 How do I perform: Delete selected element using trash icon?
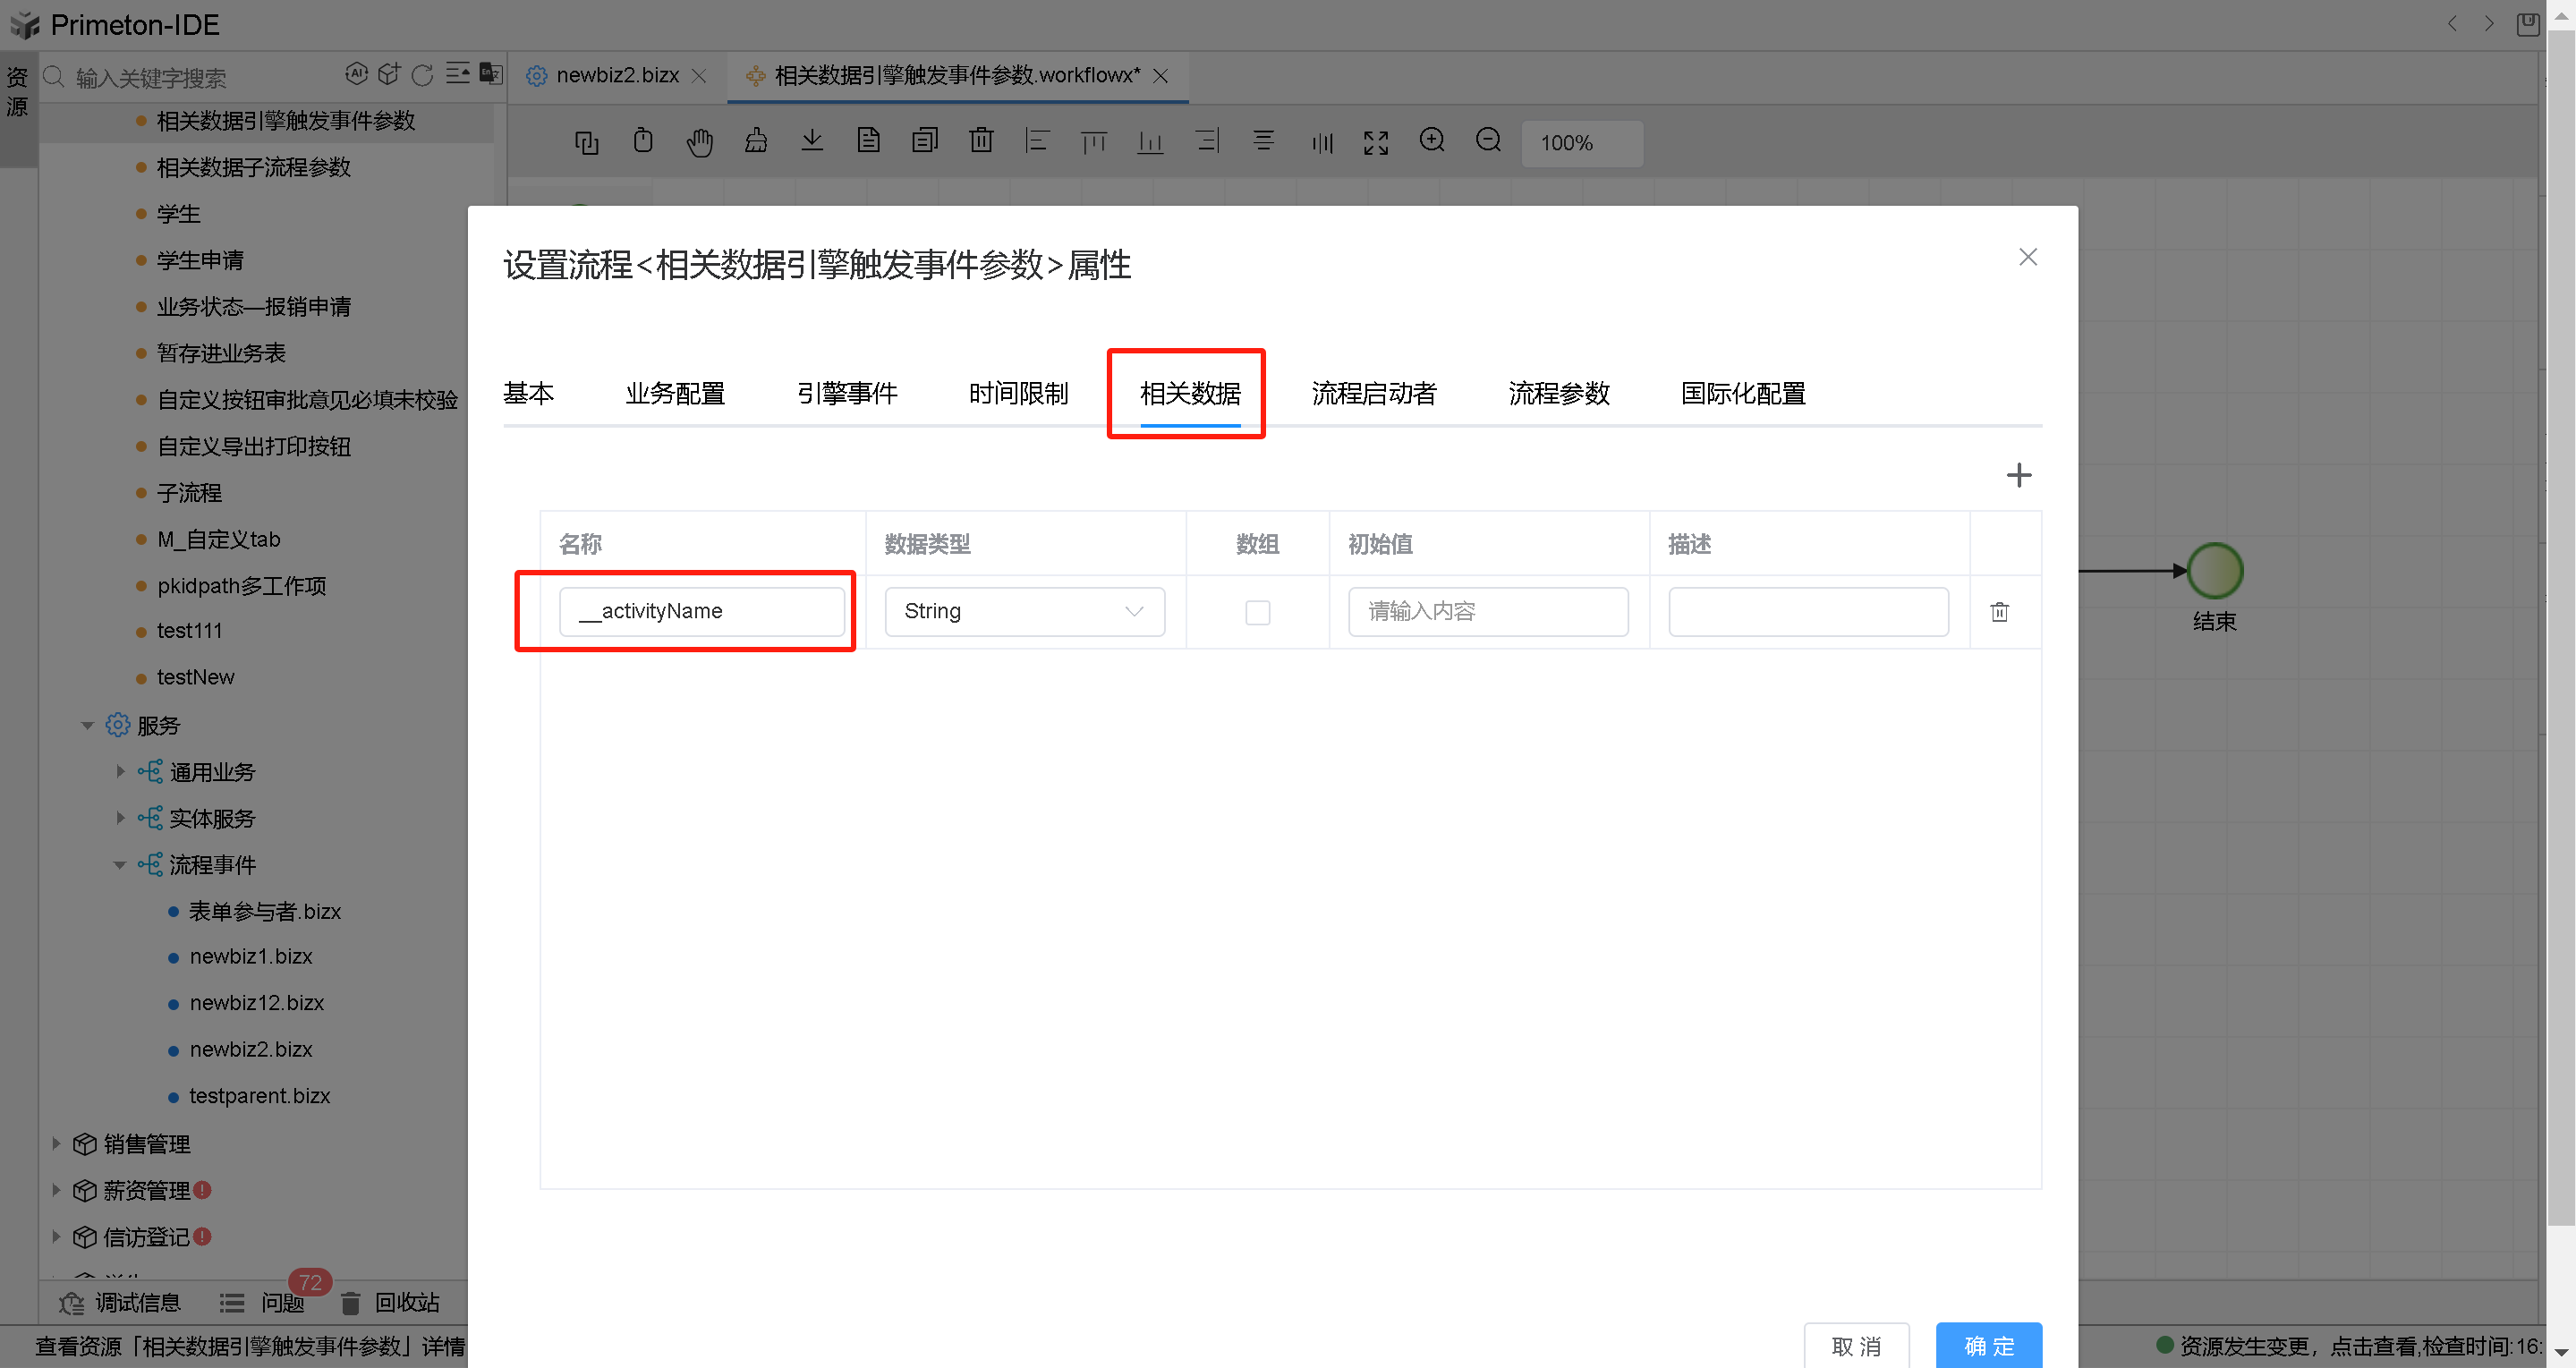tap(981, 141)
